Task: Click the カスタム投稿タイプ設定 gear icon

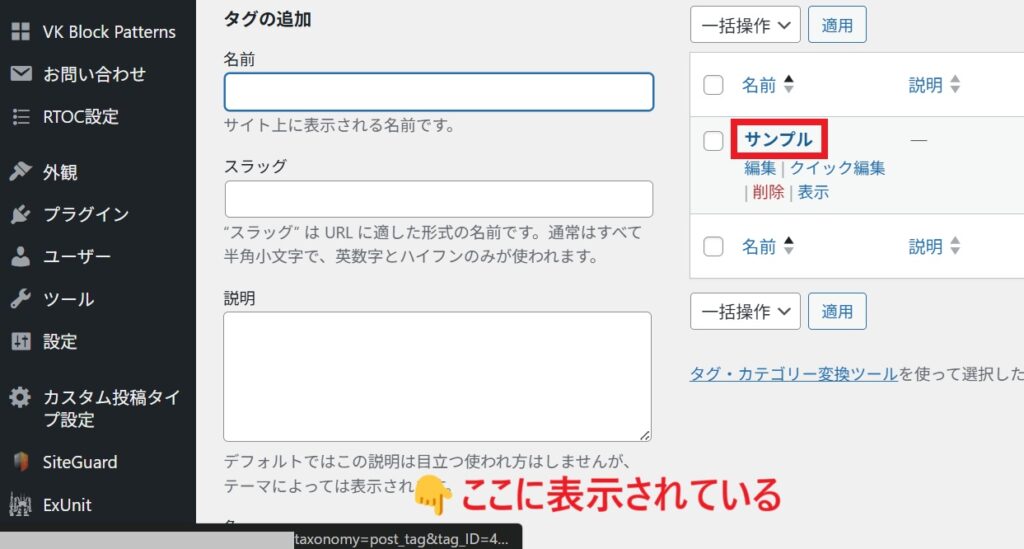Action: click(x=20, y=396)
